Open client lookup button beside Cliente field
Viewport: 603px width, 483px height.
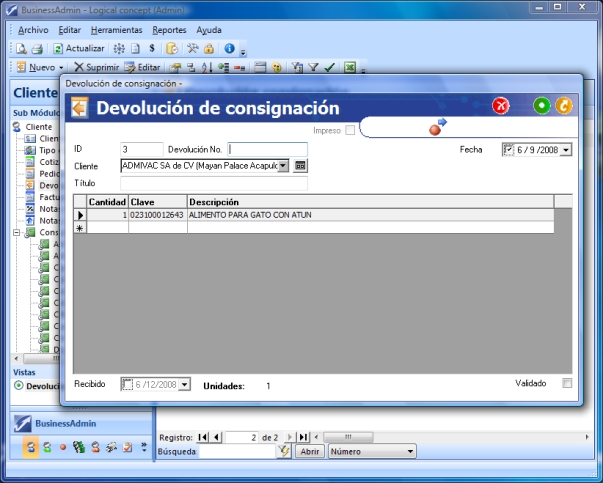[300, 166]
